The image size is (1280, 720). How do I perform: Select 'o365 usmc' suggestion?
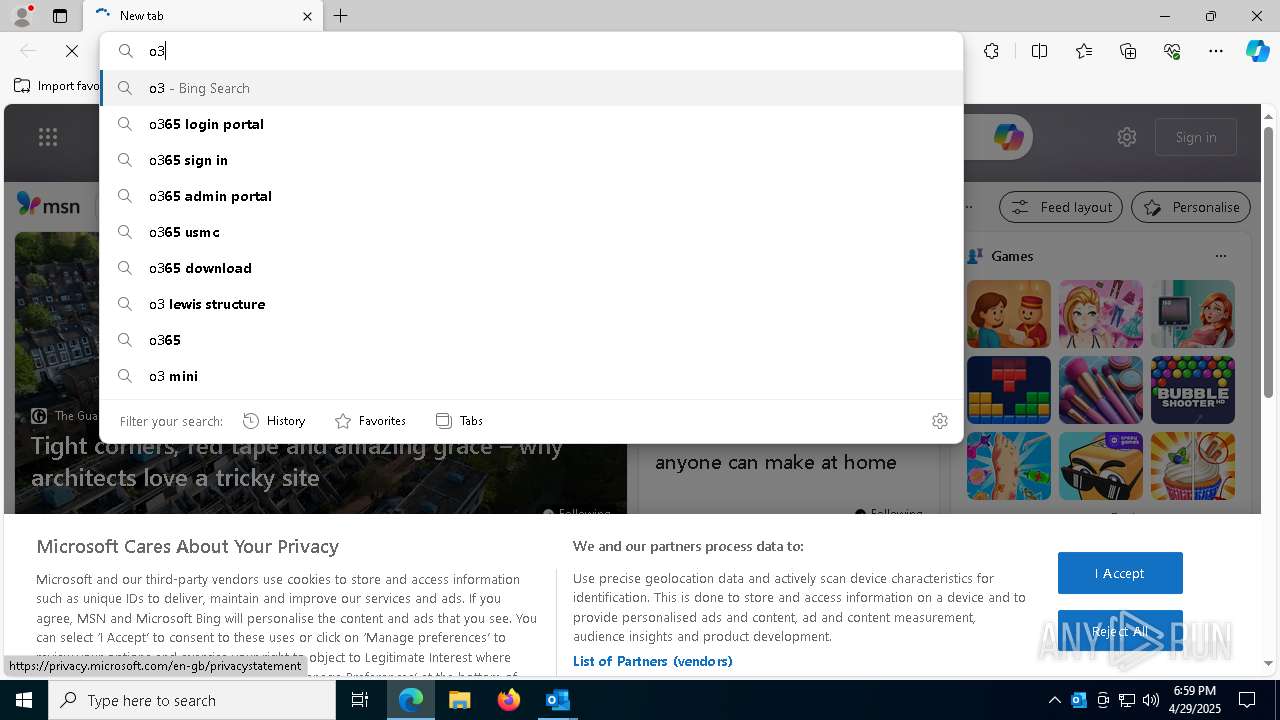[531, 232]
